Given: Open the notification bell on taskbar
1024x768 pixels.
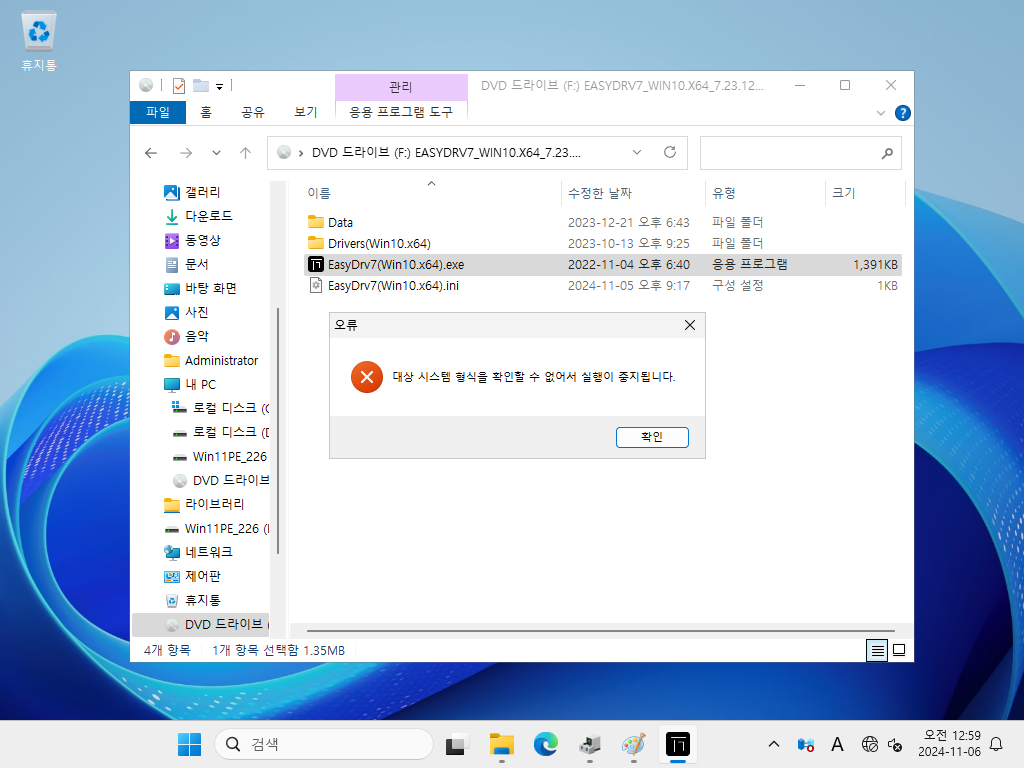Looking at the screenshot, I should click(x=997, y=744).
